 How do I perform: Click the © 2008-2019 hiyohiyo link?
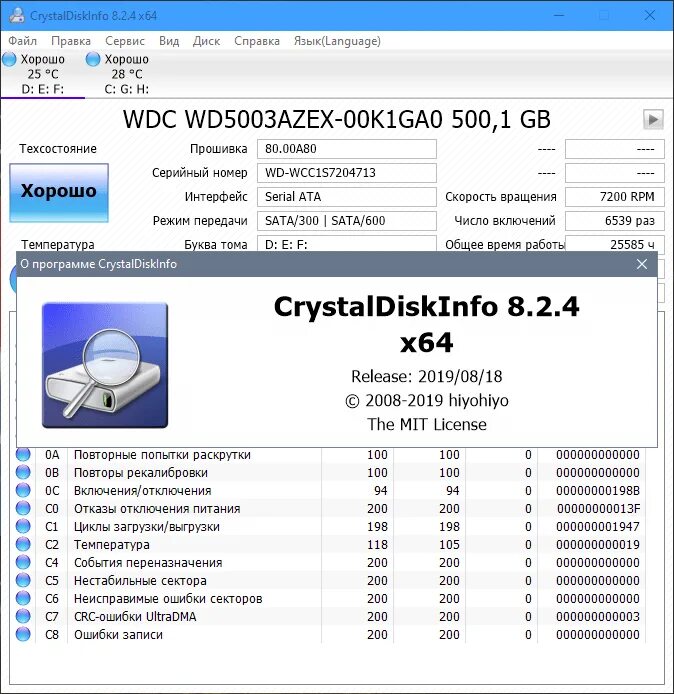pos(427,401)
